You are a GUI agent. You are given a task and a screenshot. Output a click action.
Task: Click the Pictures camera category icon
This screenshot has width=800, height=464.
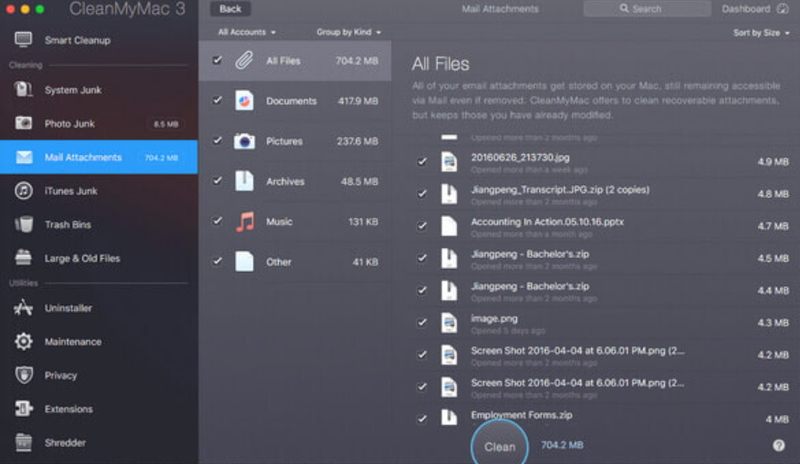[244, 141]
